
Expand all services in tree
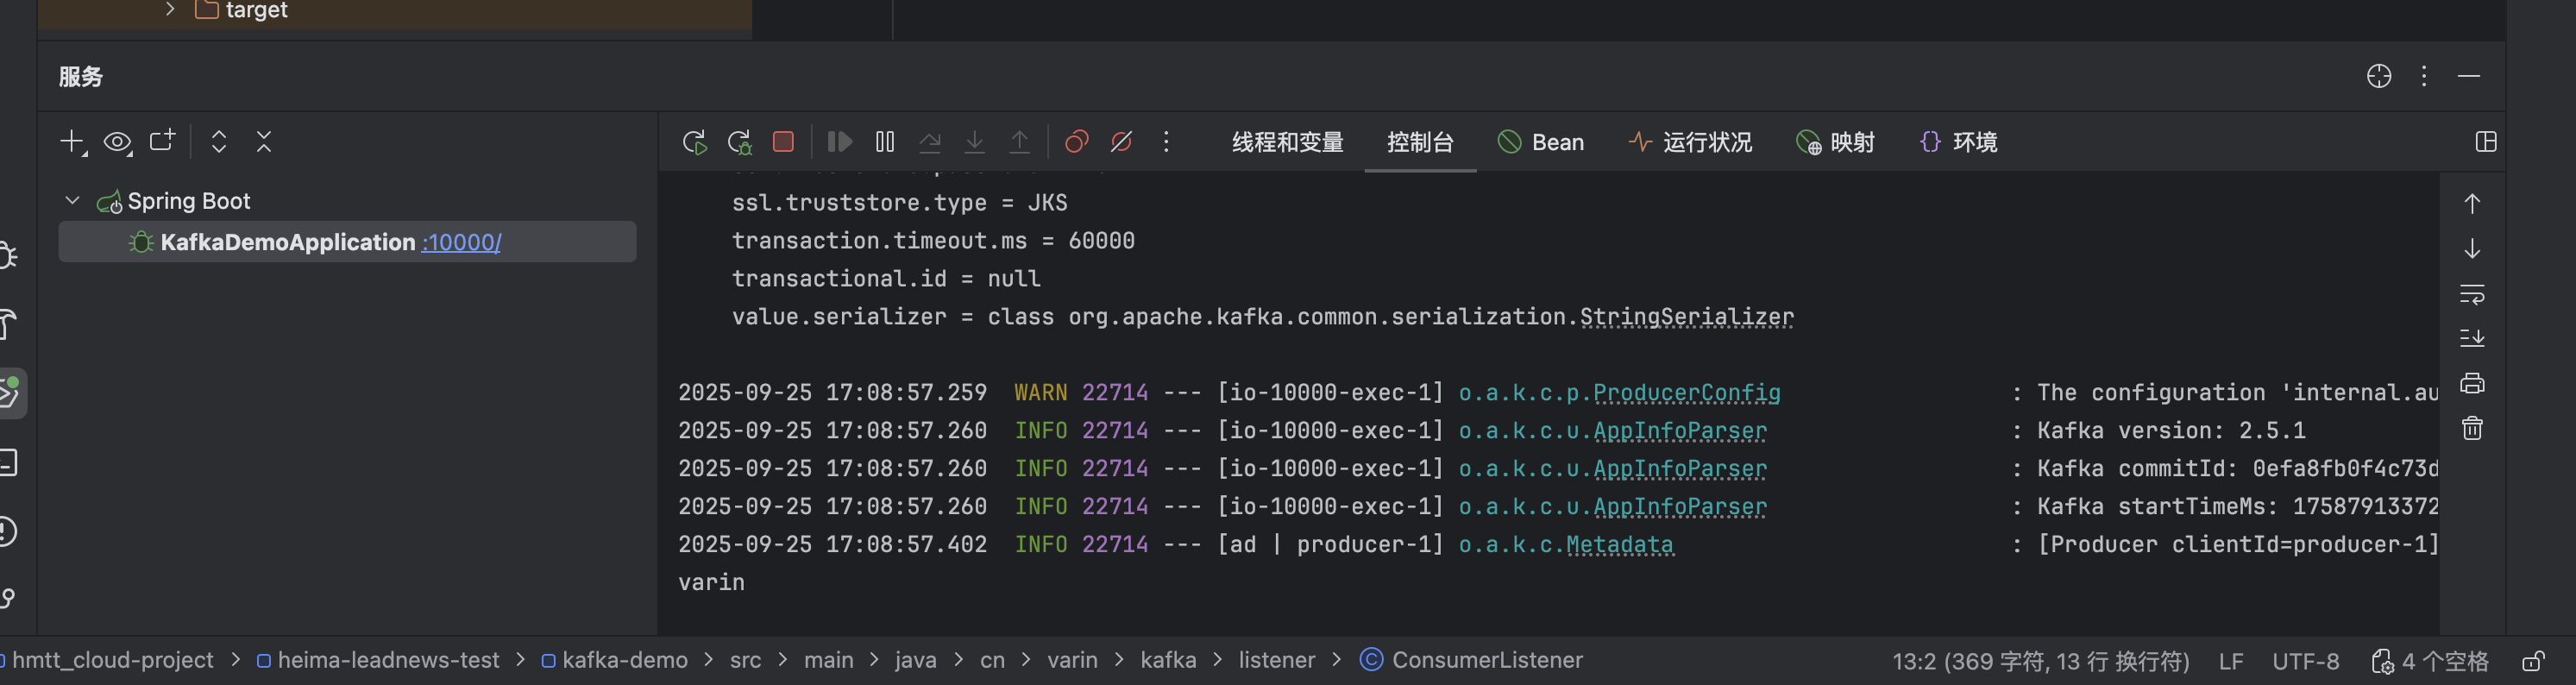tap(219, 142)
